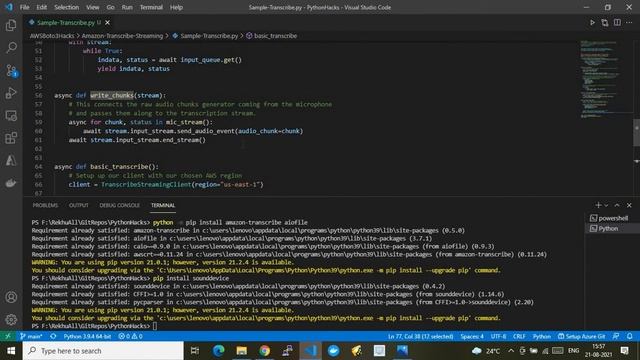Open the Extensions view
Screen dimensions: 640x360
point(11,138)
